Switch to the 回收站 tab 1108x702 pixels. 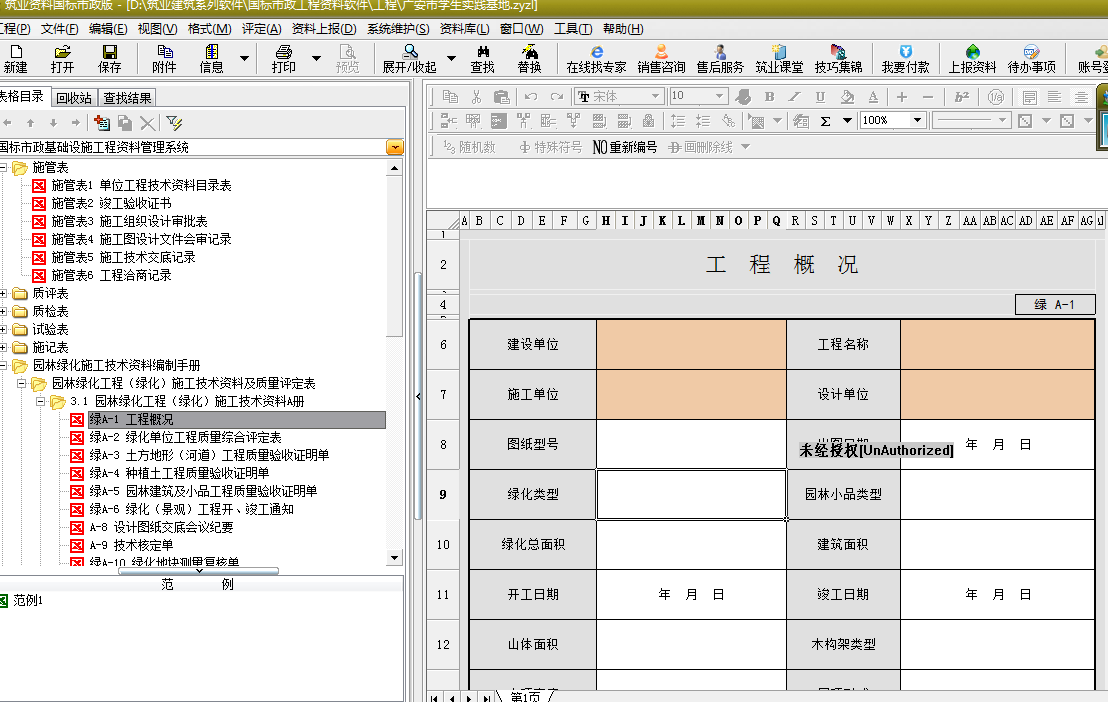coord(74,97)
